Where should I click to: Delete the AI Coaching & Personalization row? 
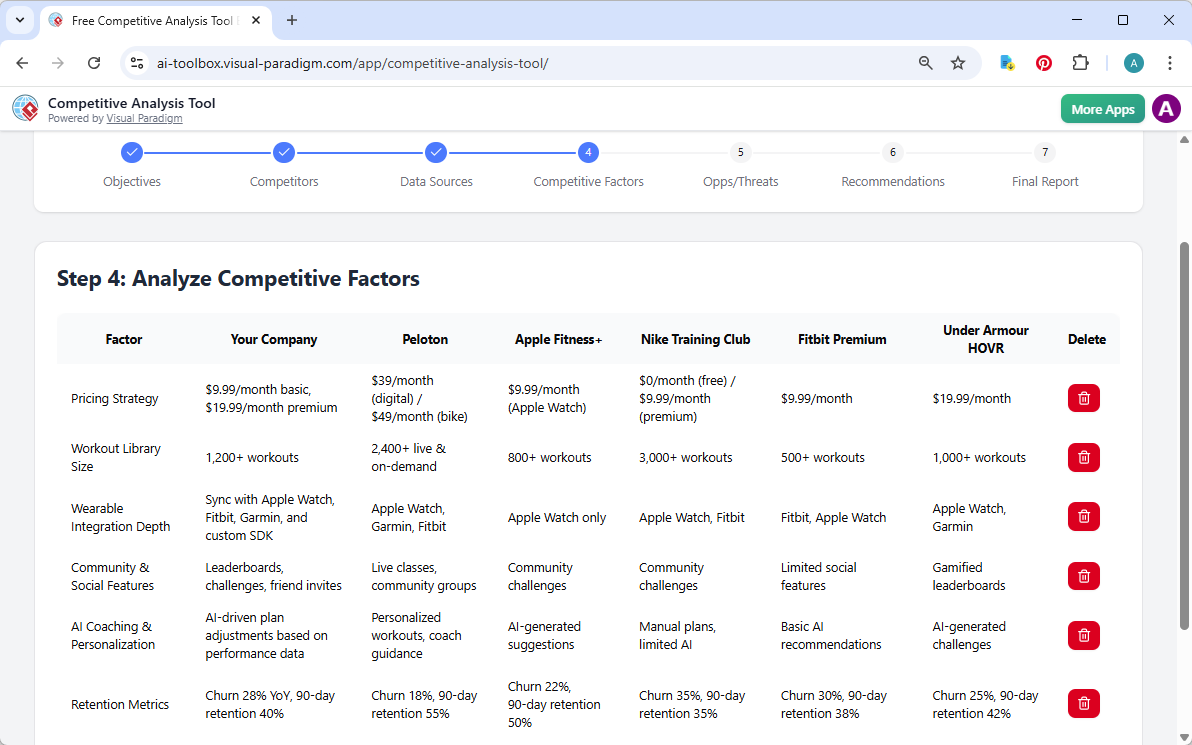tap(1083, 635)
